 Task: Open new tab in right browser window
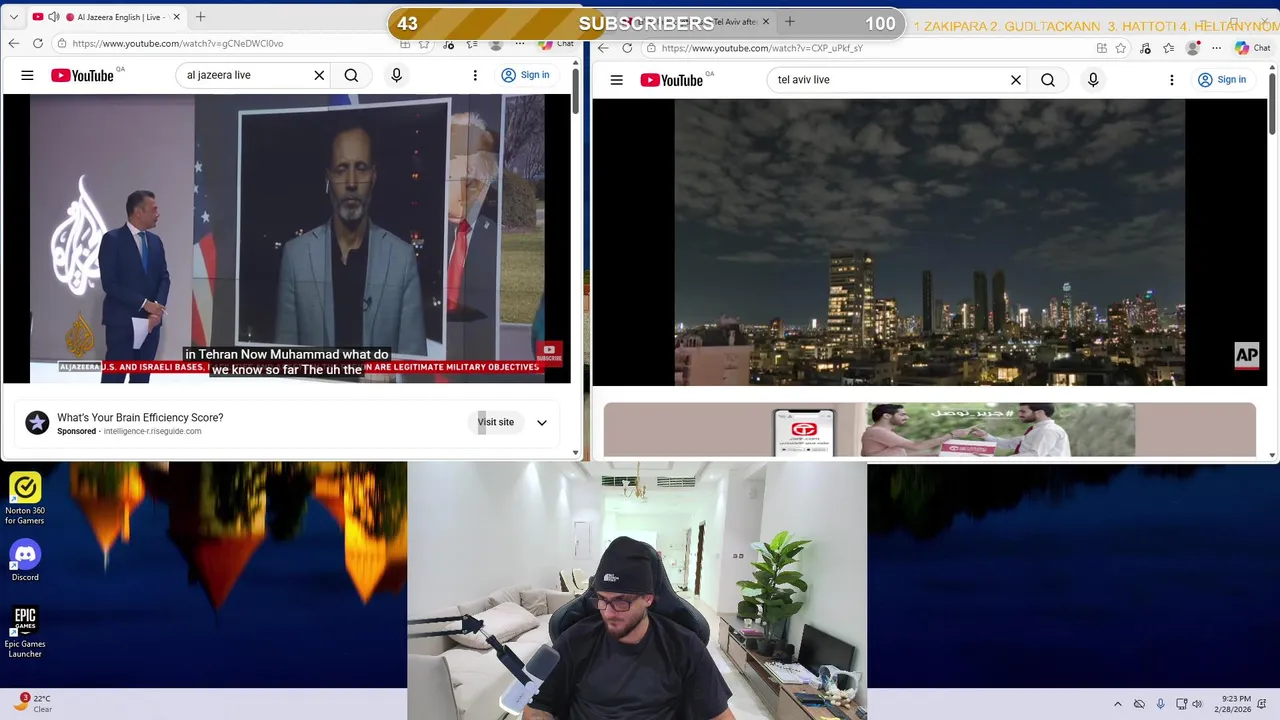(x=790, y=22)
